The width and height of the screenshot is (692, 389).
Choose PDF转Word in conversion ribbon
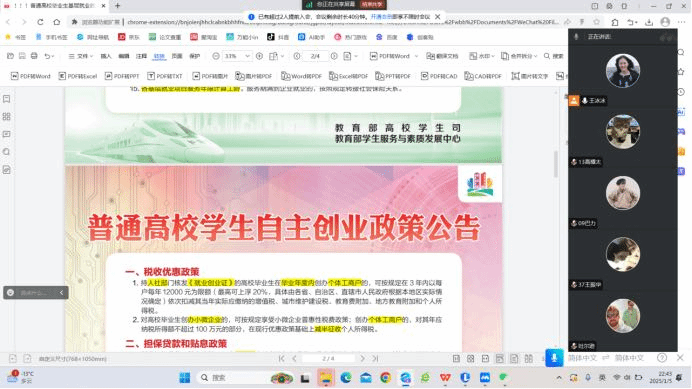click(30, 76)
